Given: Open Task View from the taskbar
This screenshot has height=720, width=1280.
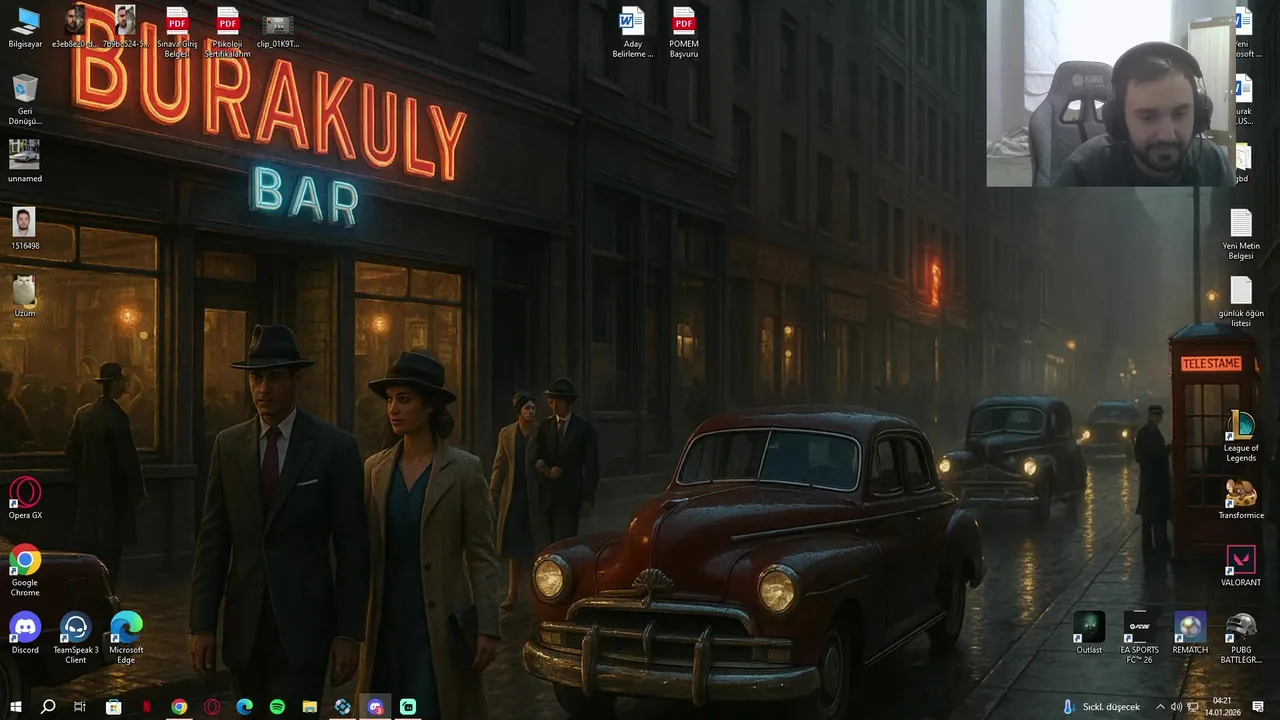Looking at the screenshot, I should (80, 707).
